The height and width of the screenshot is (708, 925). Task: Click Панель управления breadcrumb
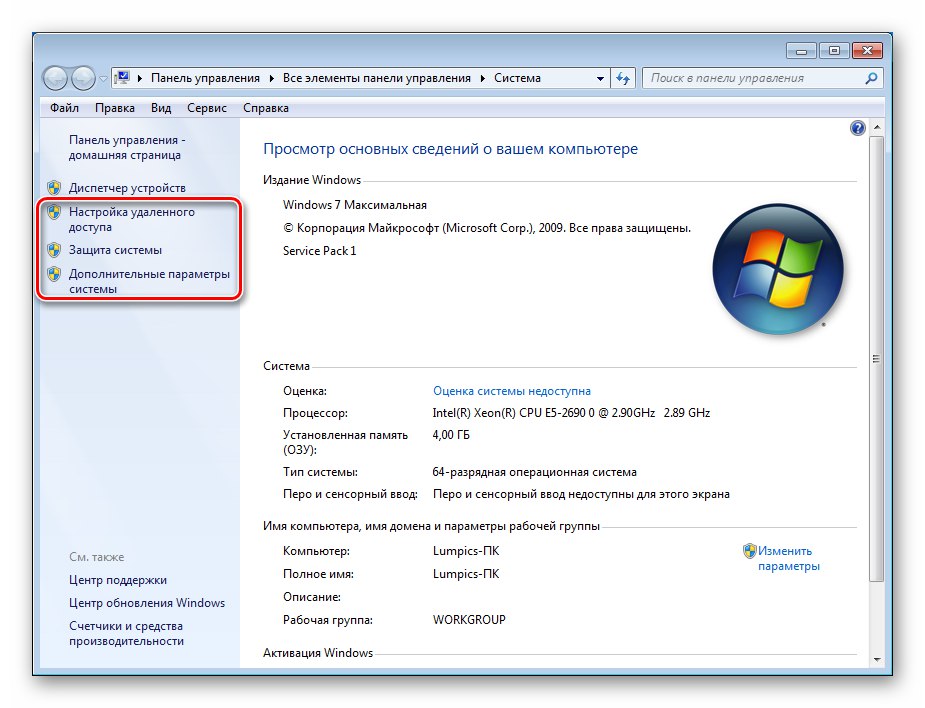pyautogui.click(x=205, y=78)
